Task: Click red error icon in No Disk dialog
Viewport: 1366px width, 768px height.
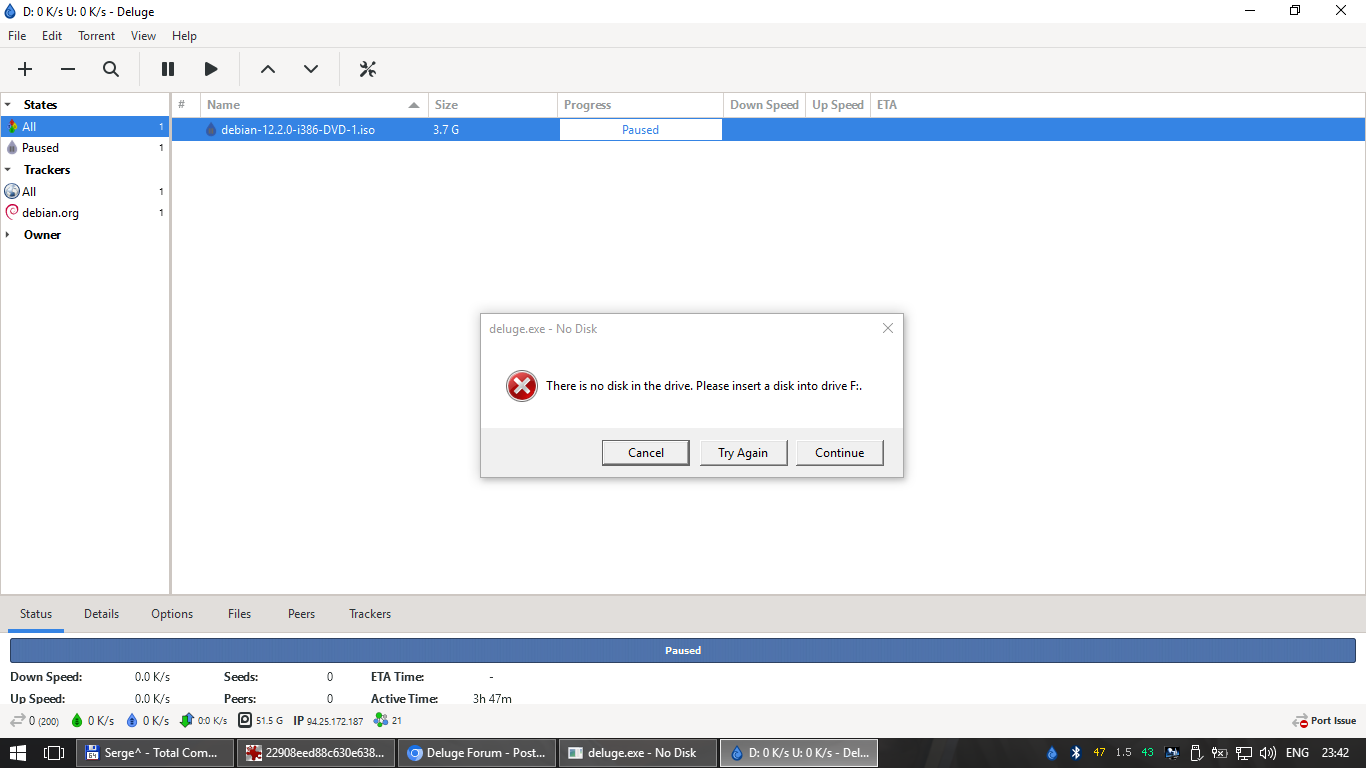Action: click(x=522, y=386)
